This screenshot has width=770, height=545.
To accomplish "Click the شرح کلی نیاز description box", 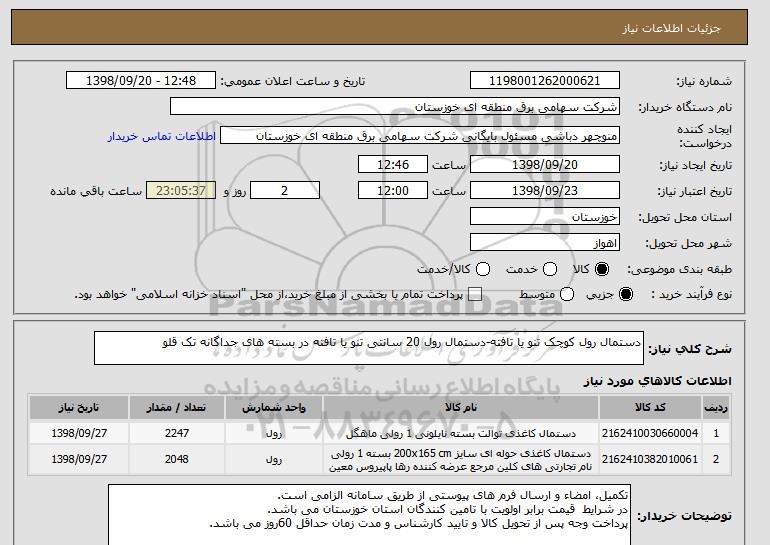I will [369, 348].
